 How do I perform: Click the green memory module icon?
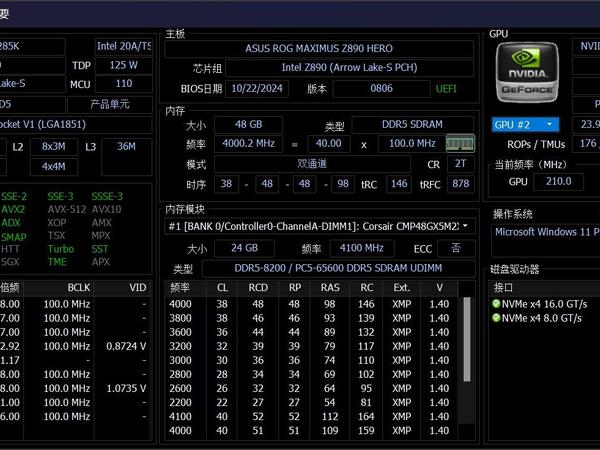pos(460,143)
